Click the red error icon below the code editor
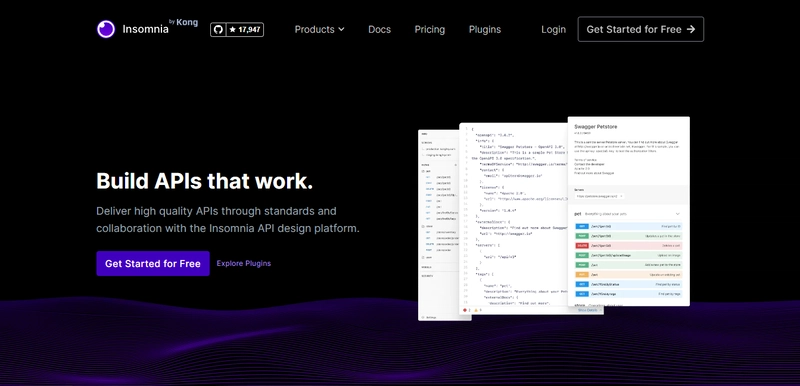This screenshot has height=386, width=800. (465, 310)
